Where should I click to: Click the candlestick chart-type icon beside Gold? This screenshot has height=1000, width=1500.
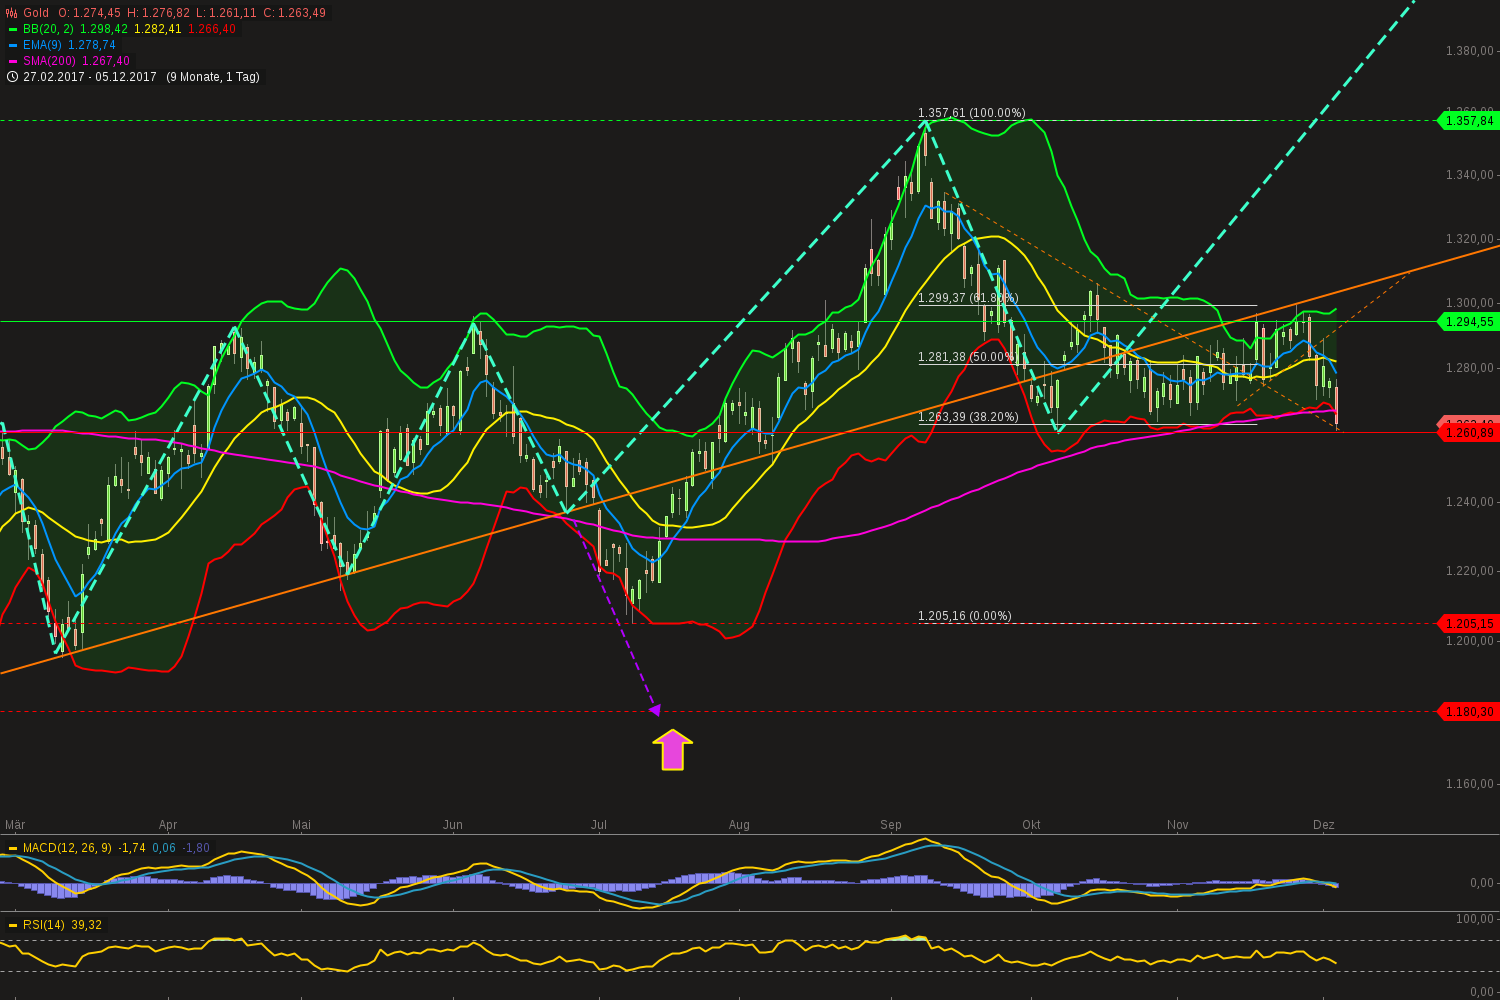12,13
